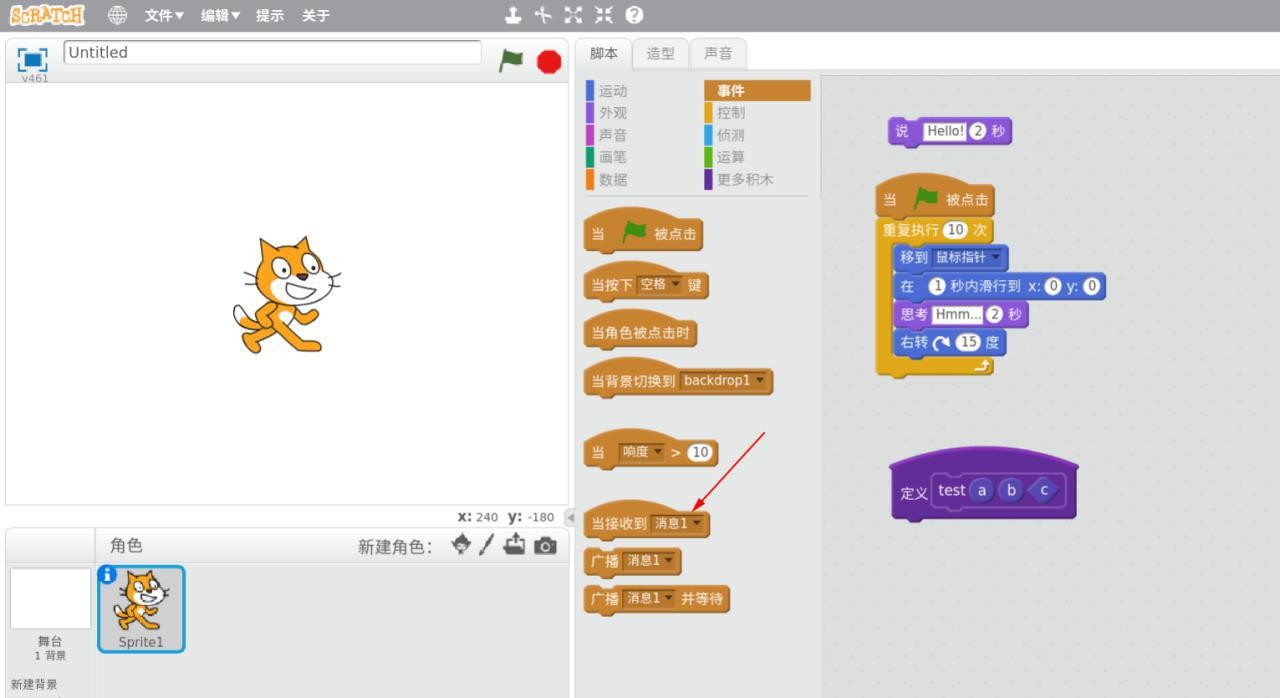Click the block help question icon
1280x698 pixels.
[633, 15]
